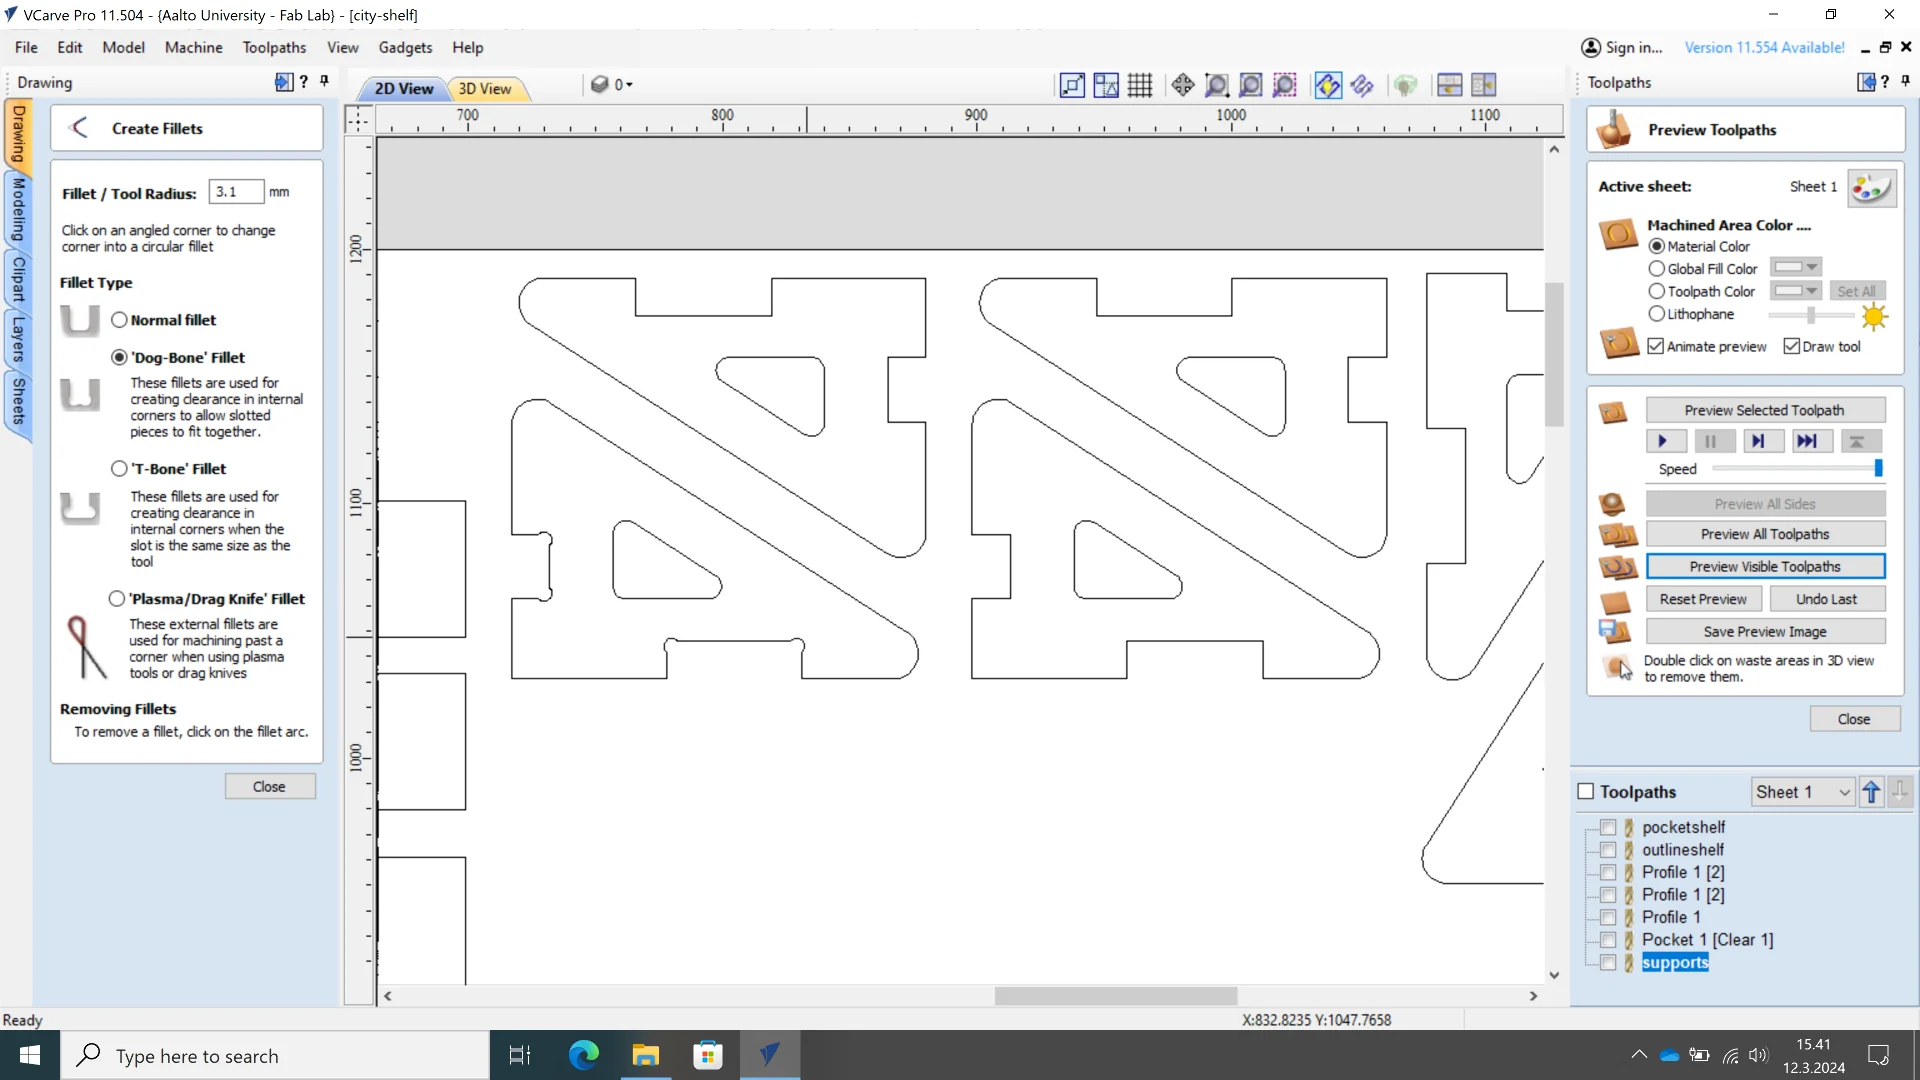This screenshot has height=1080, width=1920.
Task: Uncheck the Animate preview checkbox
Action: (x=1656, y=346)
